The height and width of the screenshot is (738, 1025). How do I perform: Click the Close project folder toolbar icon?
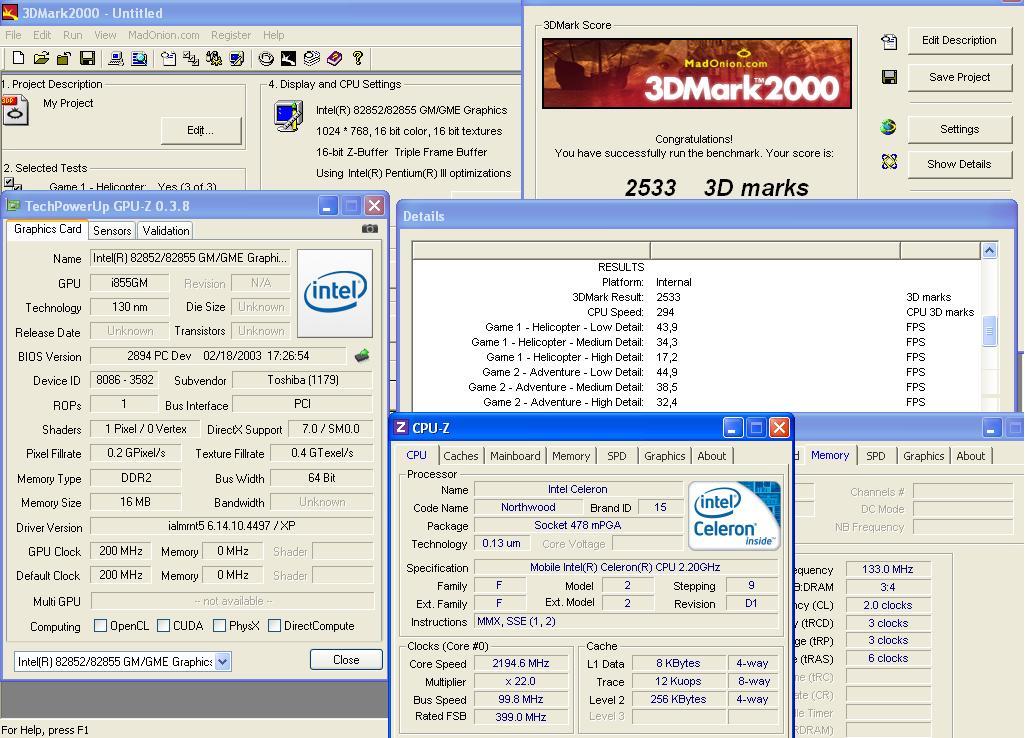pos(63,58)
